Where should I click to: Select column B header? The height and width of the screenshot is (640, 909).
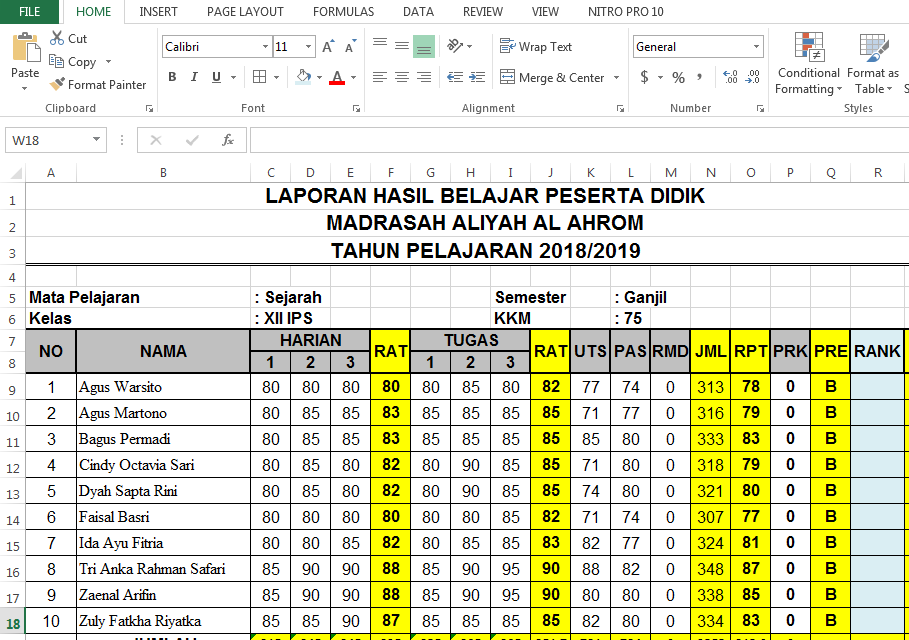click(x=163, y=173)
